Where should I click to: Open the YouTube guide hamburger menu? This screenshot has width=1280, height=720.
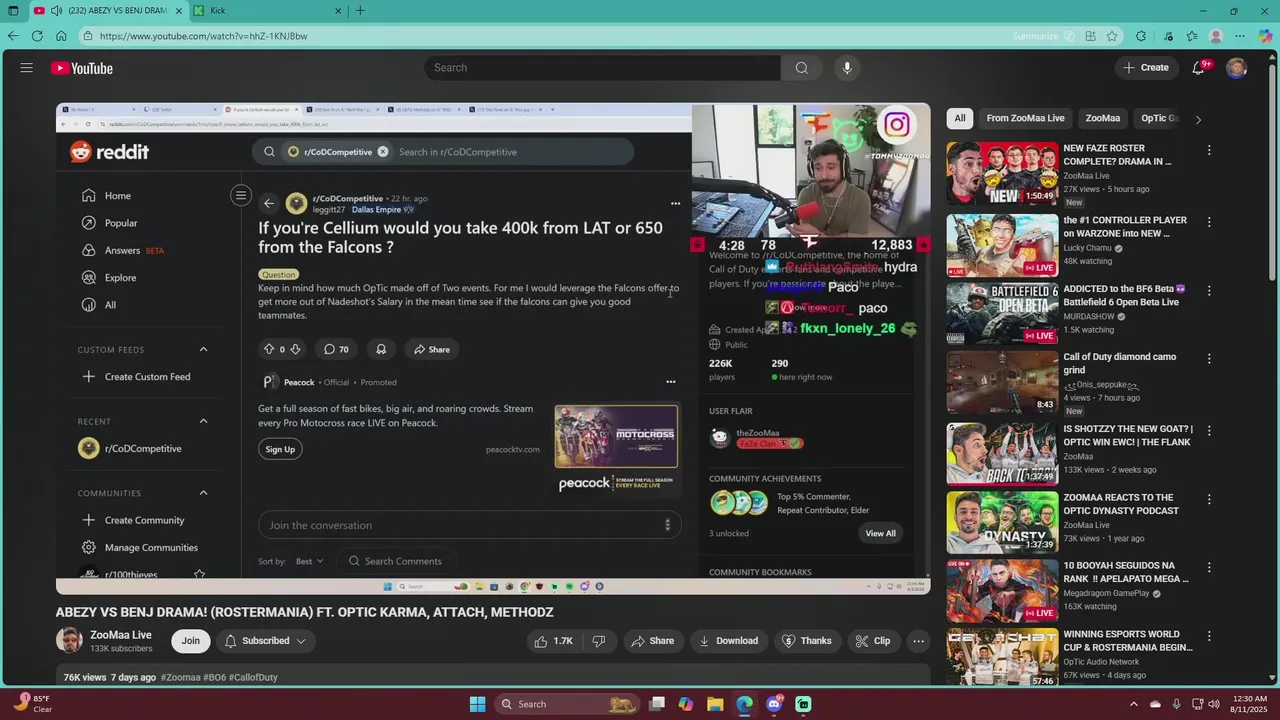click(x=27, y=68)
